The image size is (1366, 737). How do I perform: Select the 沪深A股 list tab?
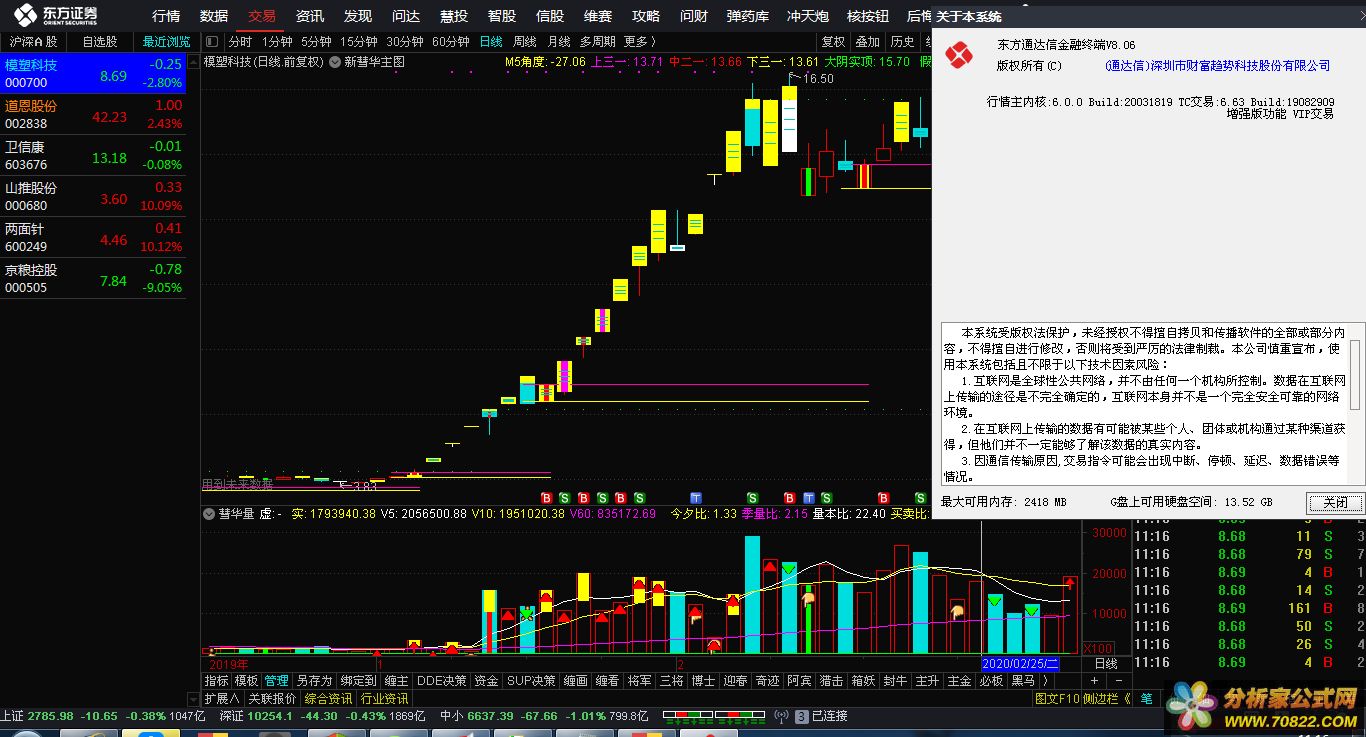point(33,42)
